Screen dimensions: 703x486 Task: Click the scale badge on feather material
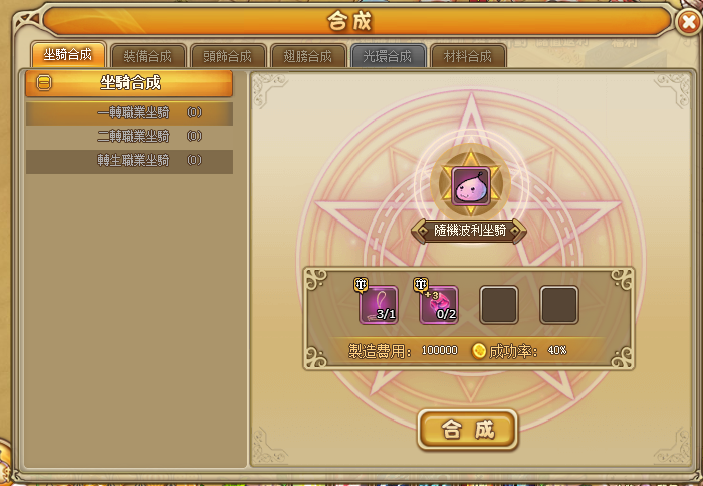(x=361, y=284)
